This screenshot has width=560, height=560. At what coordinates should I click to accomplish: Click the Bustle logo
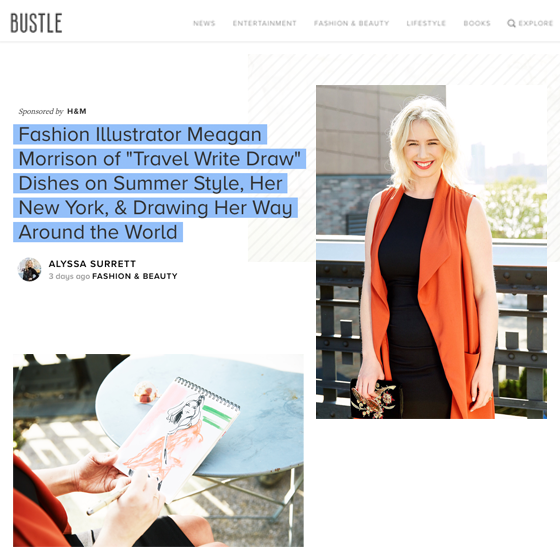pos(36,23)
